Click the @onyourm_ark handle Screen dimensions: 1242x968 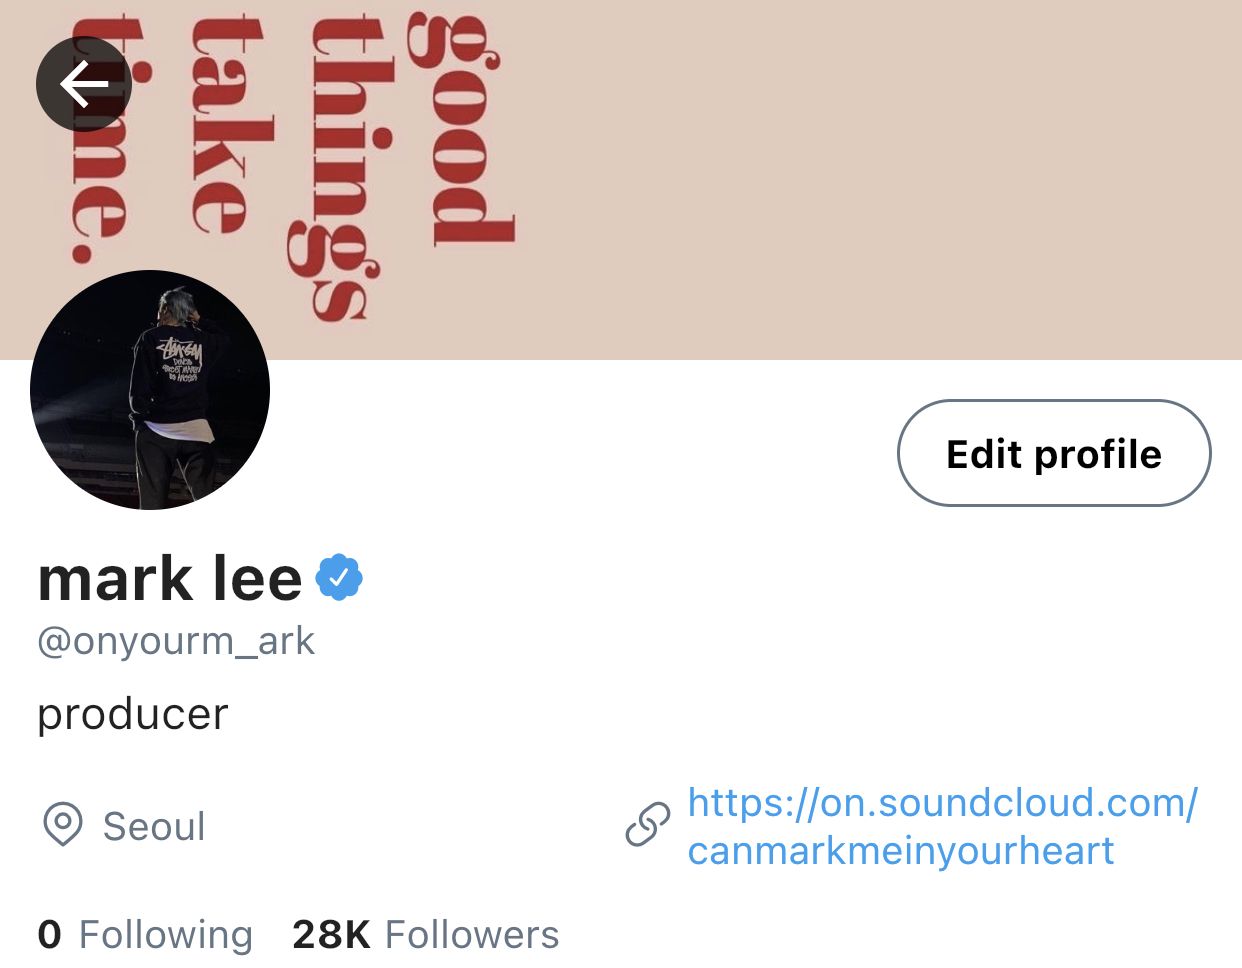(176, 641)
